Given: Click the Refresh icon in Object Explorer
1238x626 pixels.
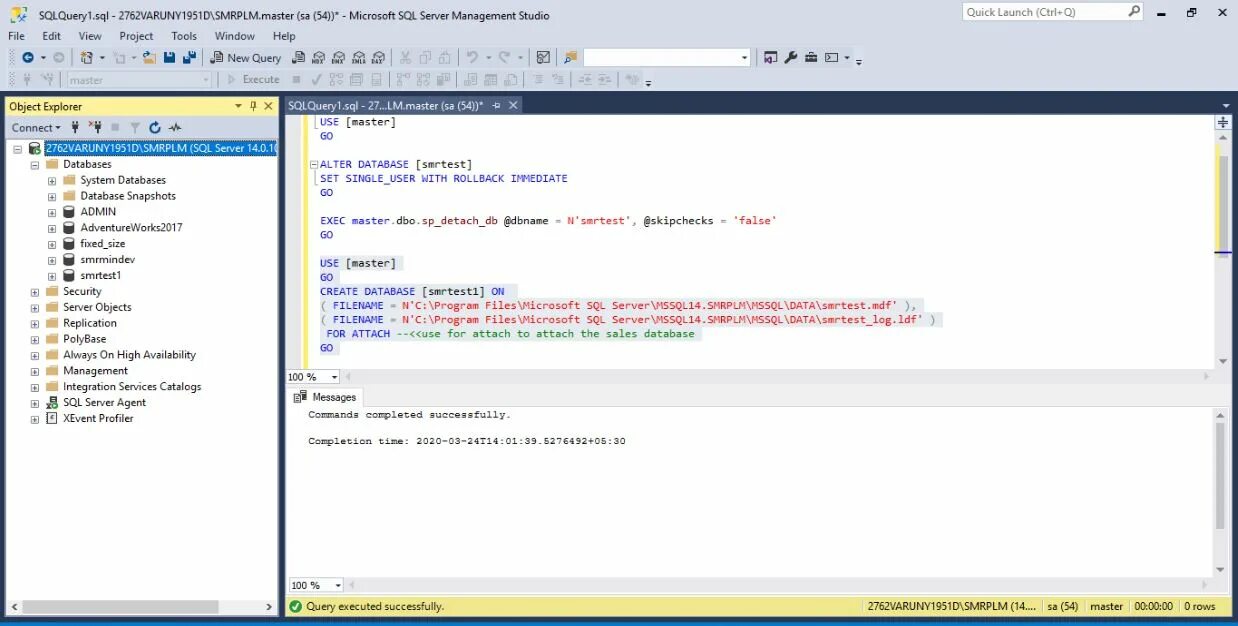Looking at the screenshot, I should tap(155, 128).
